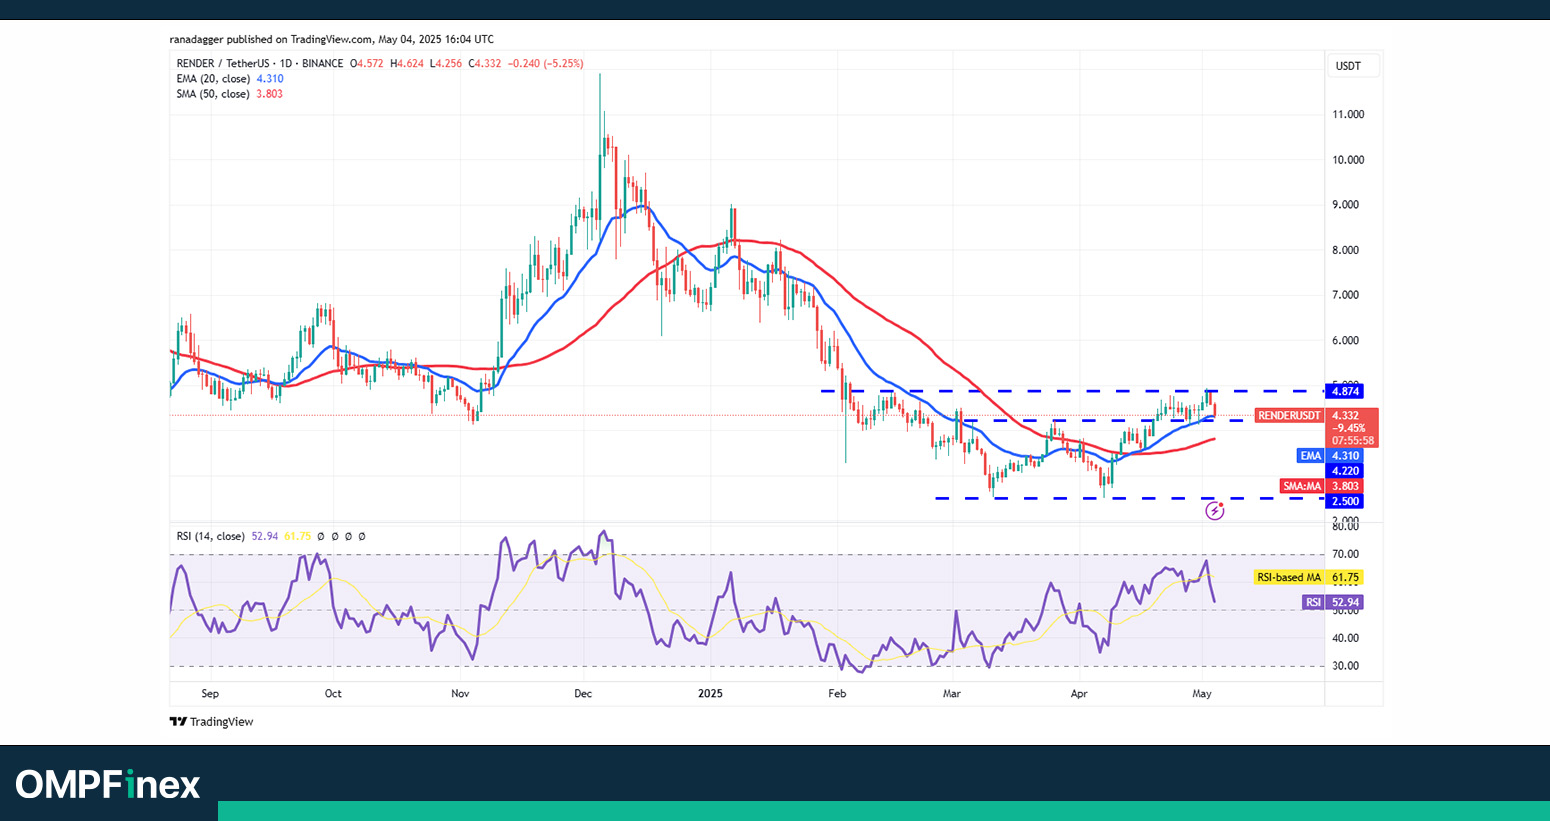This screenshot has width=1550, height=821.
Task: Click the TradingView logo below the chart
Action: coord(211,722)
